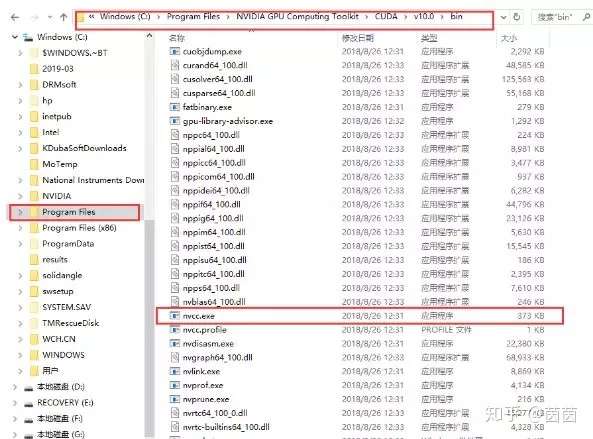Select 'v10.0' breadcrumb segment

point(424,17)
